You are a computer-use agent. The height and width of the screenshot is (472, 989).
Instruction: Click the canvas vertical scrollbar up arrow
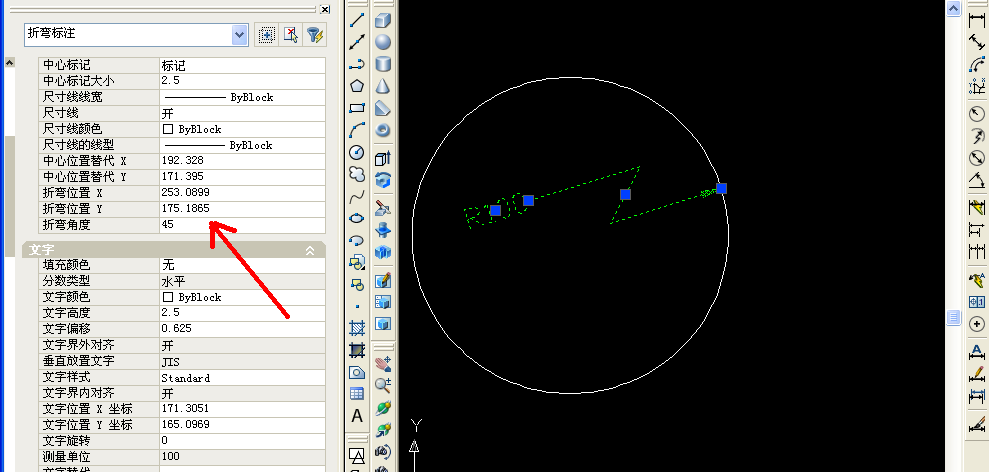(953, 8)
